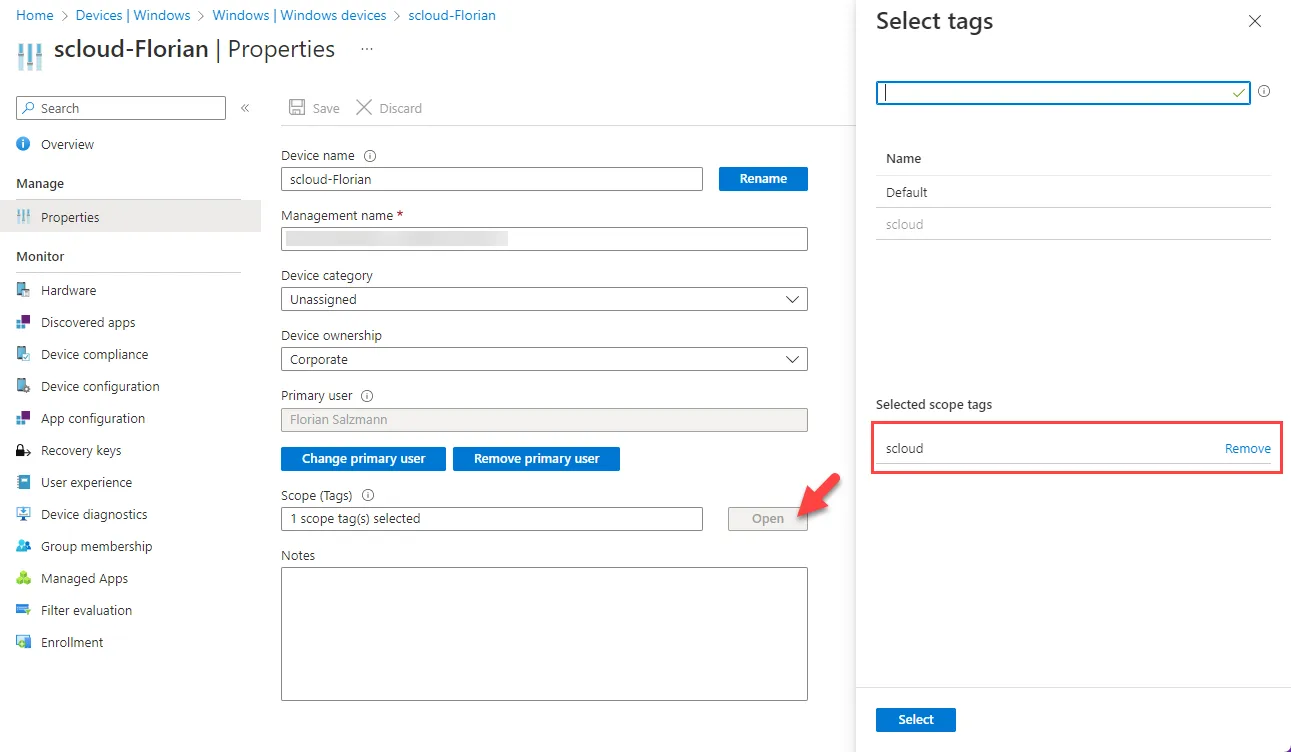Click the tag search box in Select tags
Image resolution: width=1291 pixels, height=752 pixels.
point(1063,92)
